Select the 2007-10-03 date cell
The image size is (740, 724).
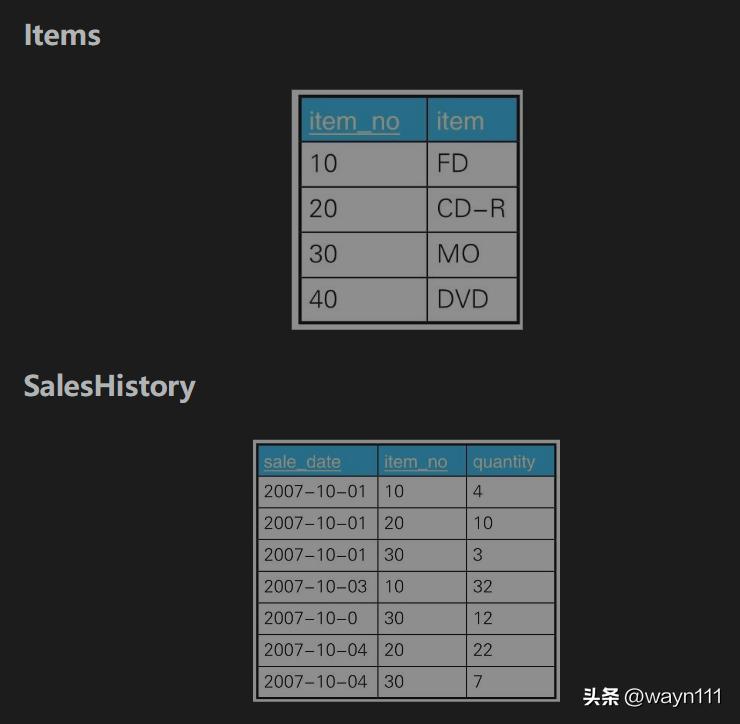pyautogui.click(x=315, y=586)
